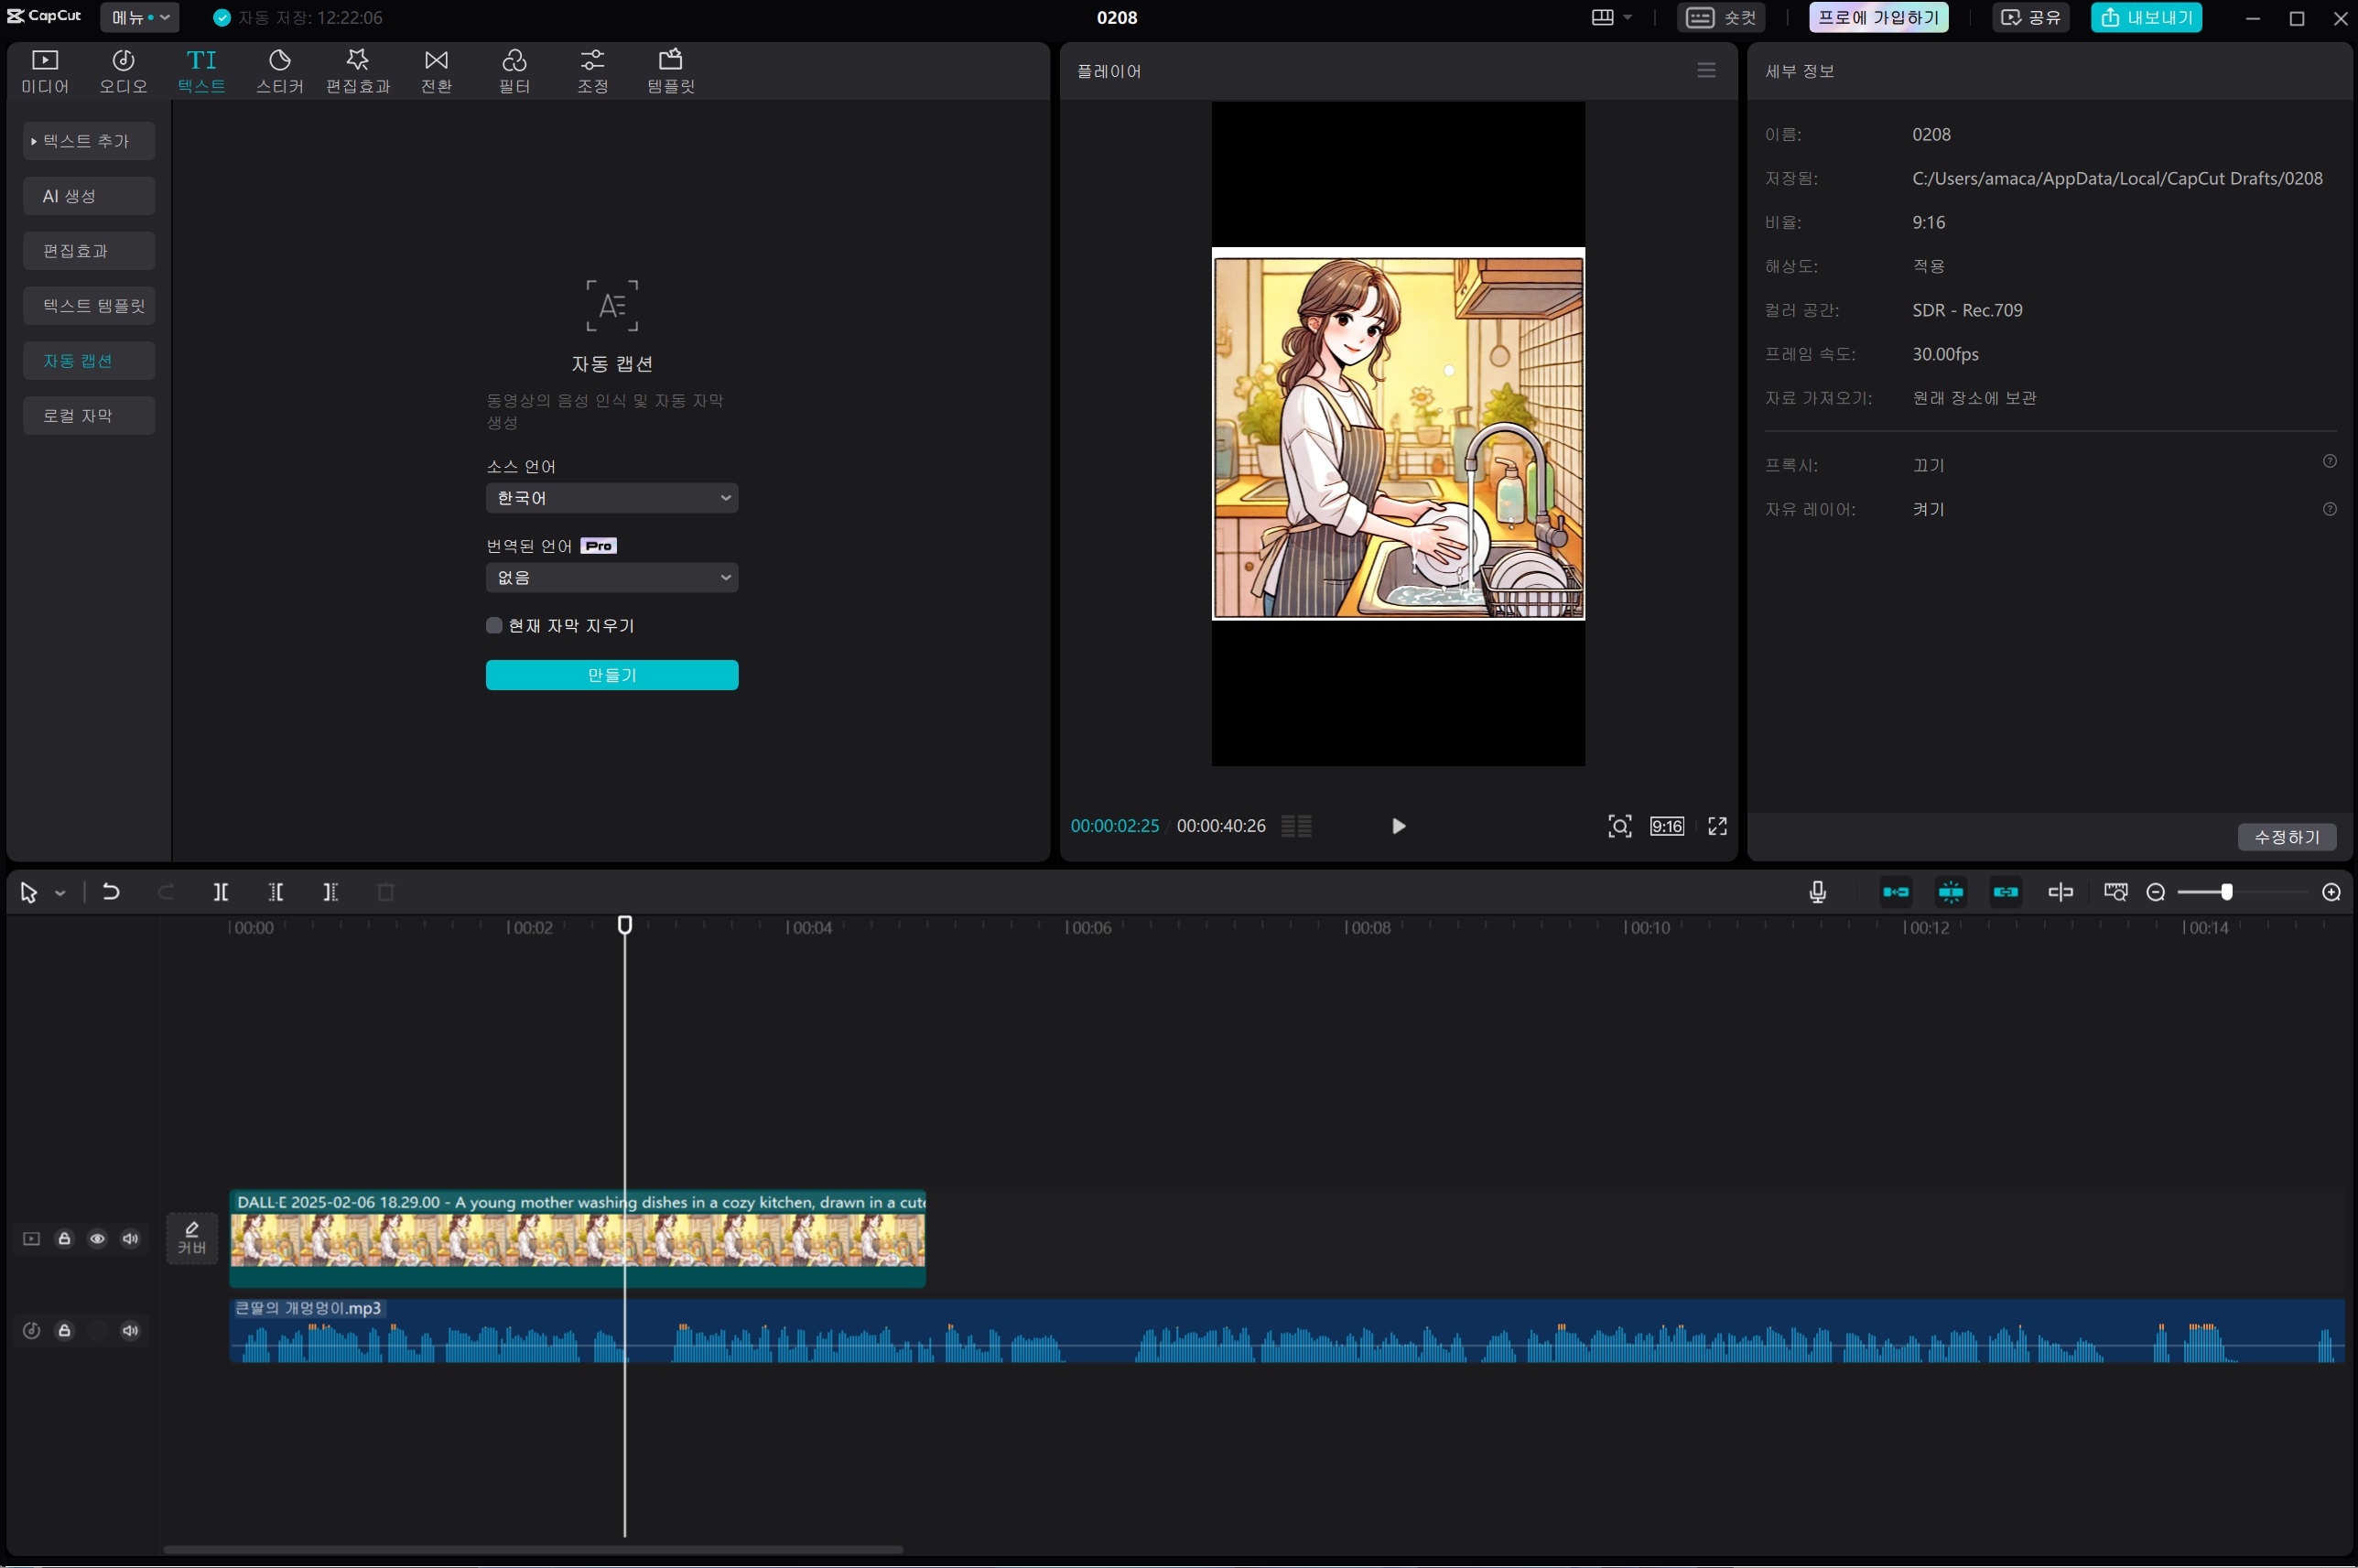Zoom out the timeline

tap(2156, 892)
